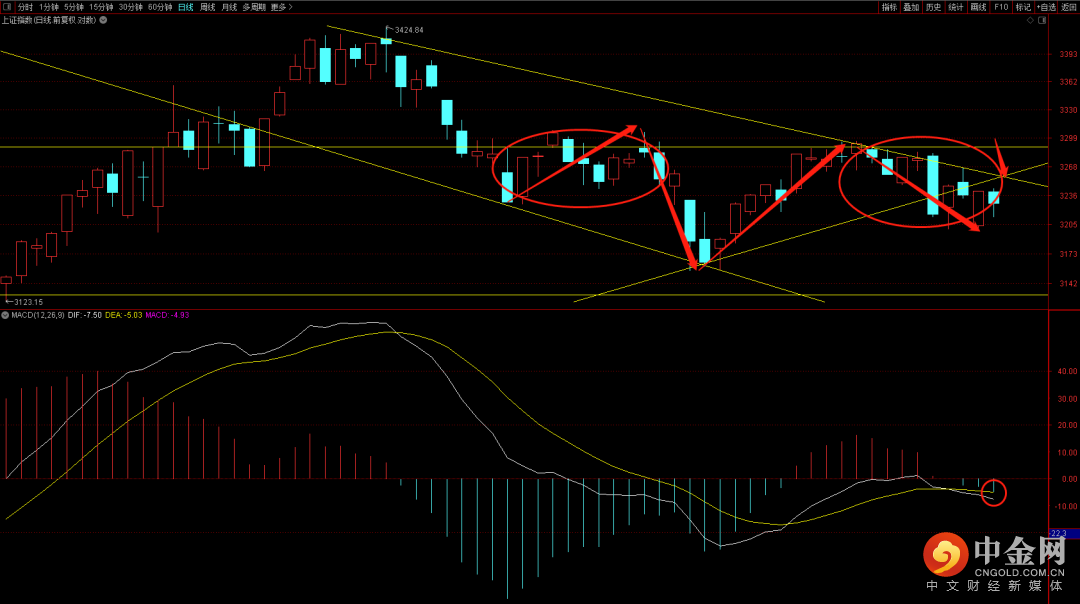This screenshot has height=604, width=1080.
Task: Switch to 周线 weekly chart
Action: pos(207,7)
